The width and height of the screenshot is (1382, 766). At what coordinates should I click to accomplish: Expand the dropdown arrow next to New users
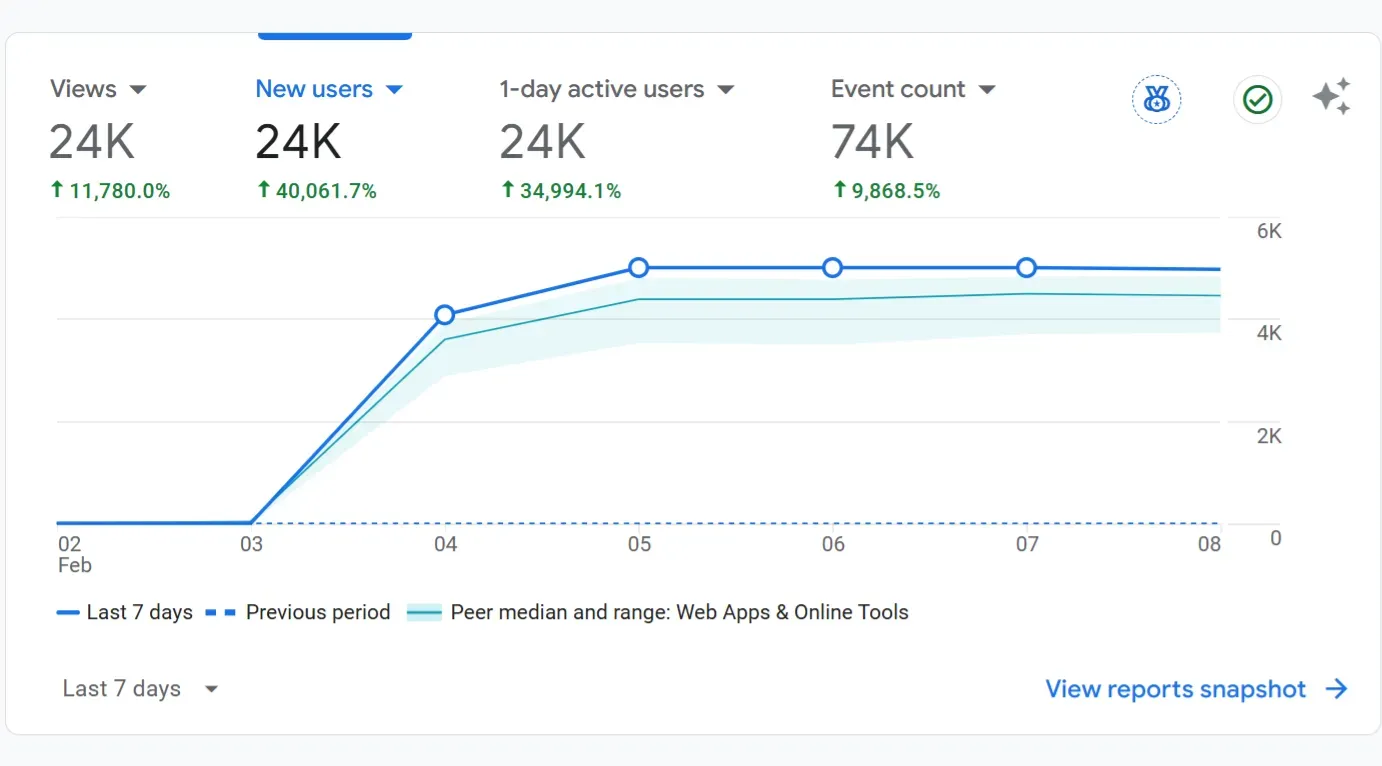click(x=394, y=90)
